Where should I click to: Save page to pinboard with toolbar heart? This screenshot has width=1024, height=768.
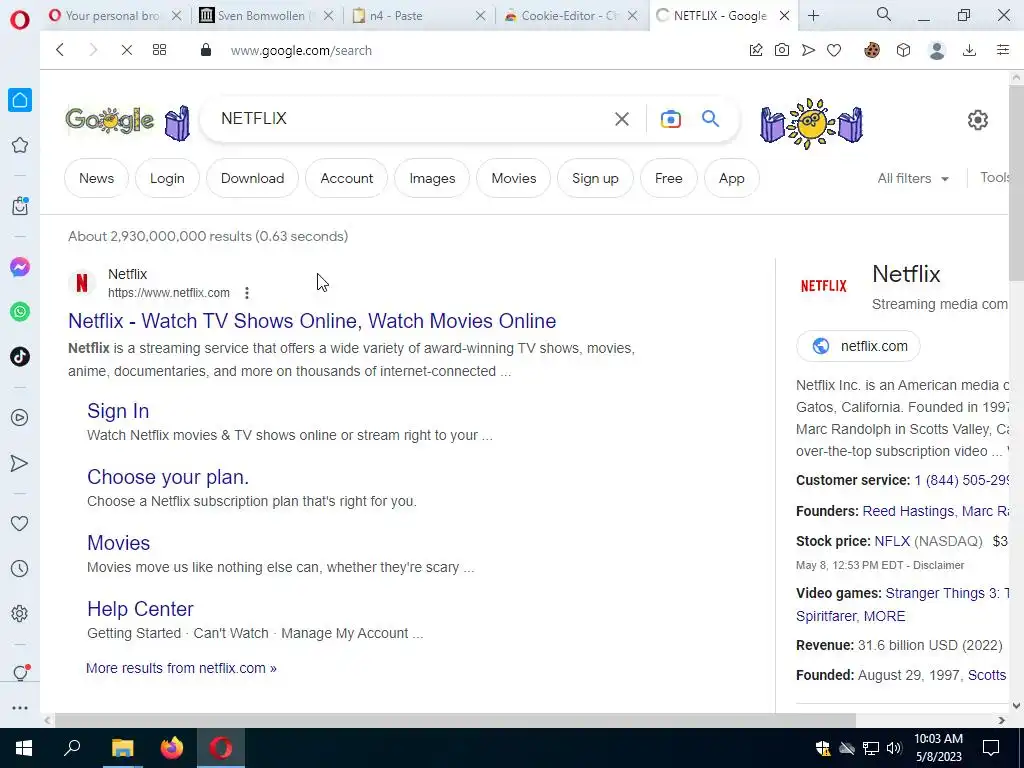point(834,50)
